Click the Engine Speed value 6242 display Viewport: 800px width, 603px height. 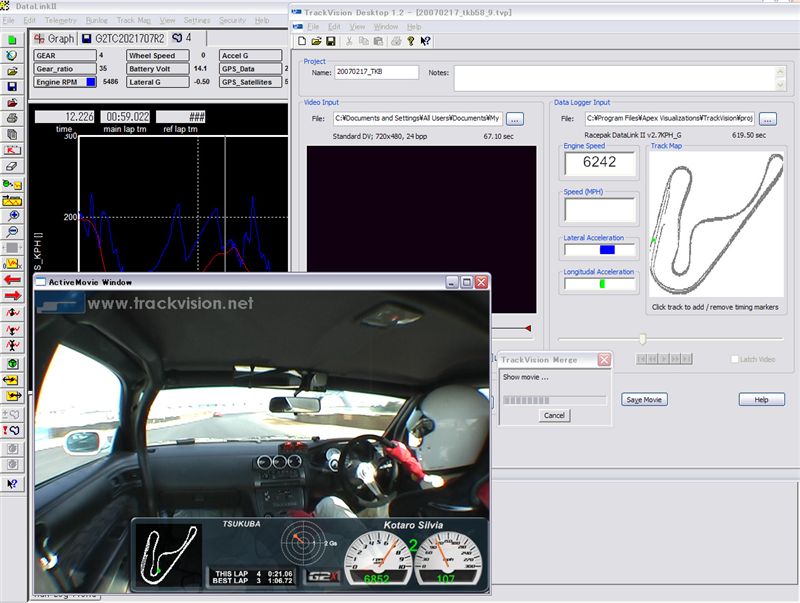click(599, 163)
